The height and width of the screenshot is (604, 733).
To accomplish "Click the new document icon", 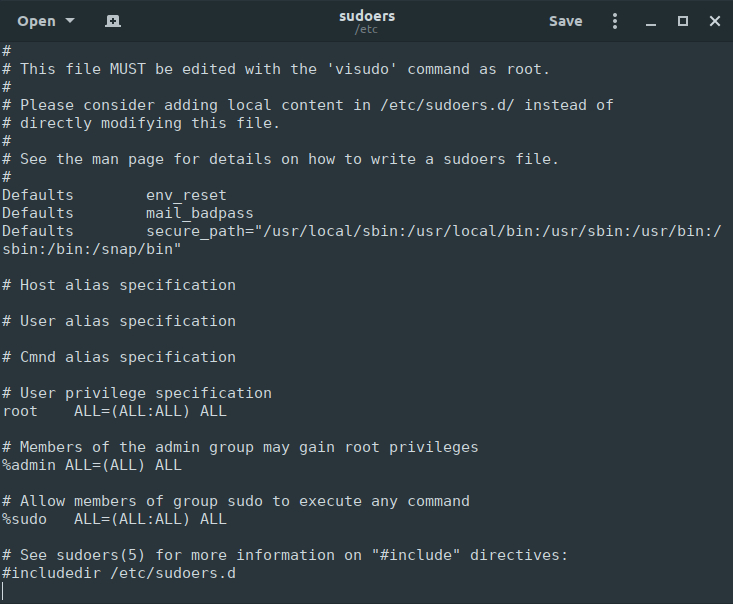I will point(113,21).
